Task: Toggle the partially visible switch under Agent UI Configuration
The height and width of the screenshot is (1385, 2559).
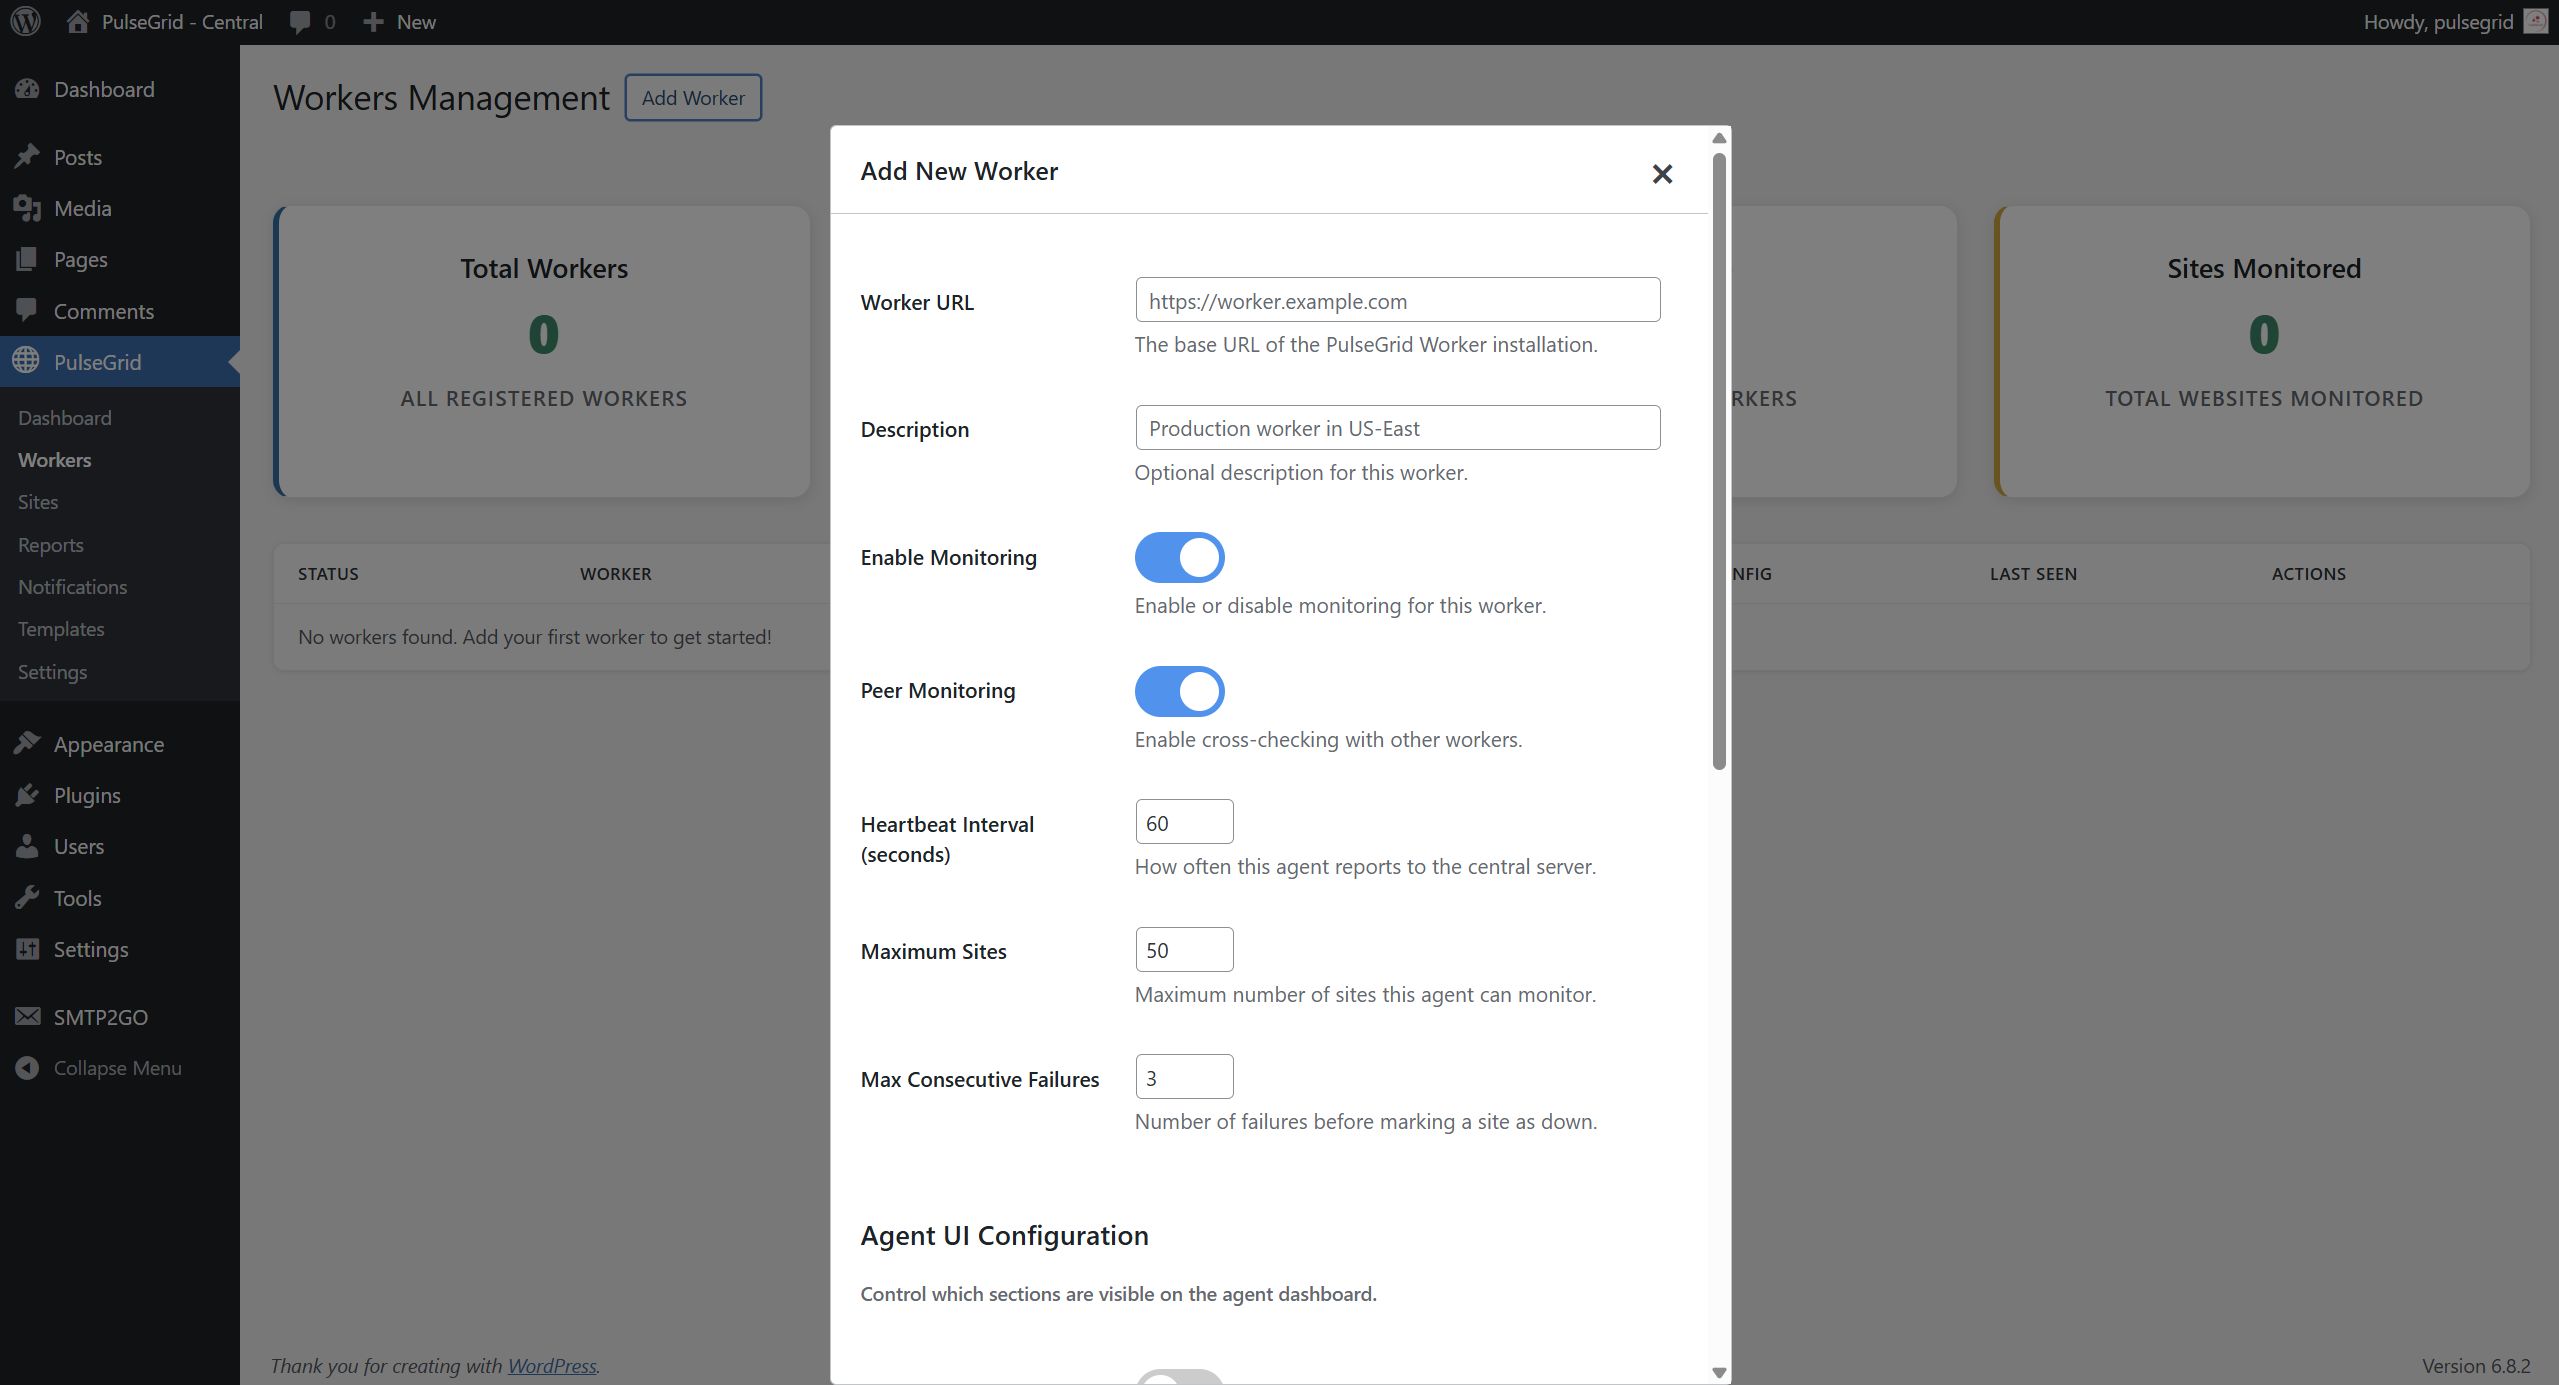Action: point(1179,1377)
